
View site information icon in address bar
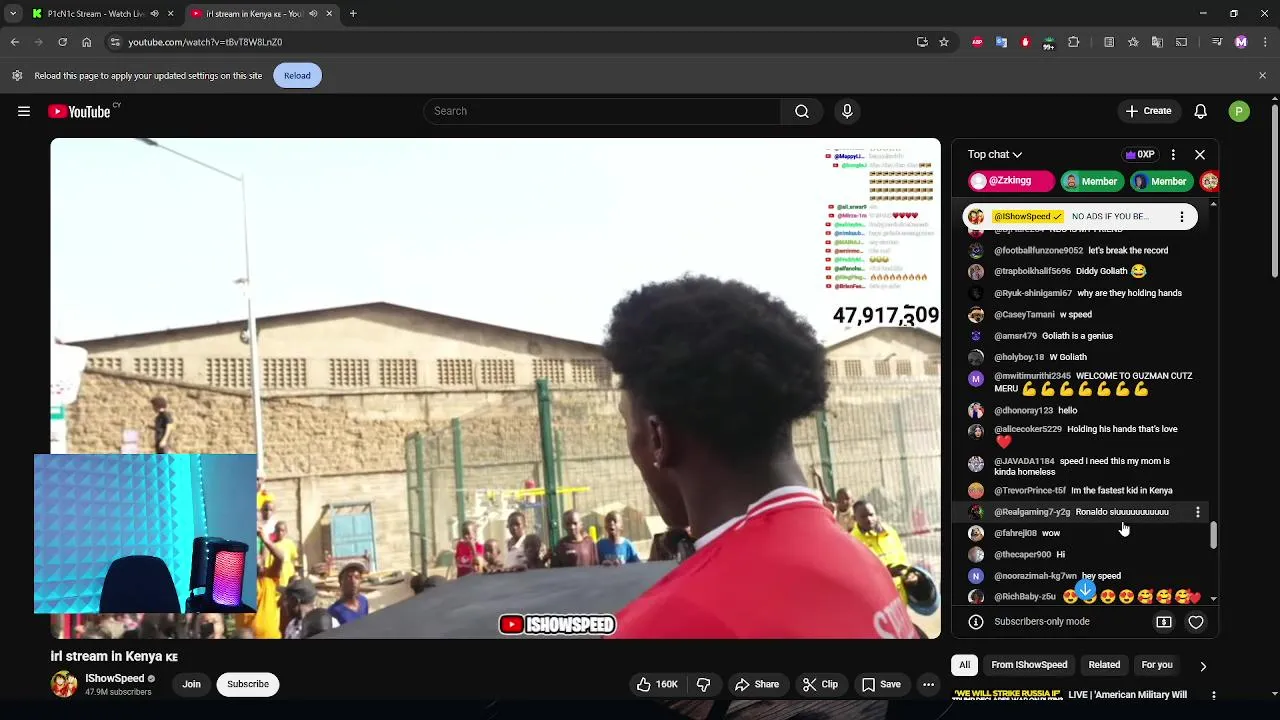(x=115, y=42)
